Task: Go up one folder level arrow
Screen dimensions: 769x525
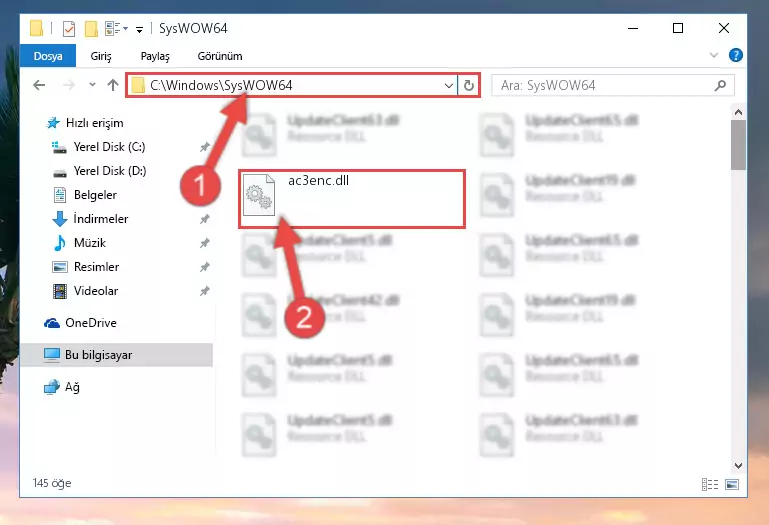Action: [113, 85]
